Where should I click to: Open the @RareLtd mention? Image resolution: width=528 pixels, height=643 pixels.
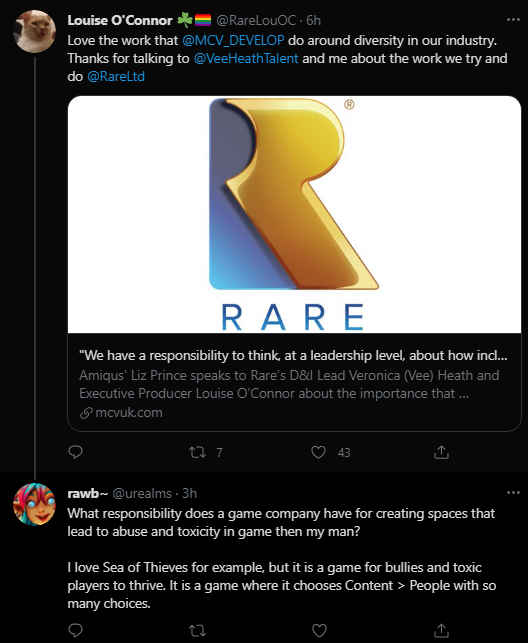[116, 76]
